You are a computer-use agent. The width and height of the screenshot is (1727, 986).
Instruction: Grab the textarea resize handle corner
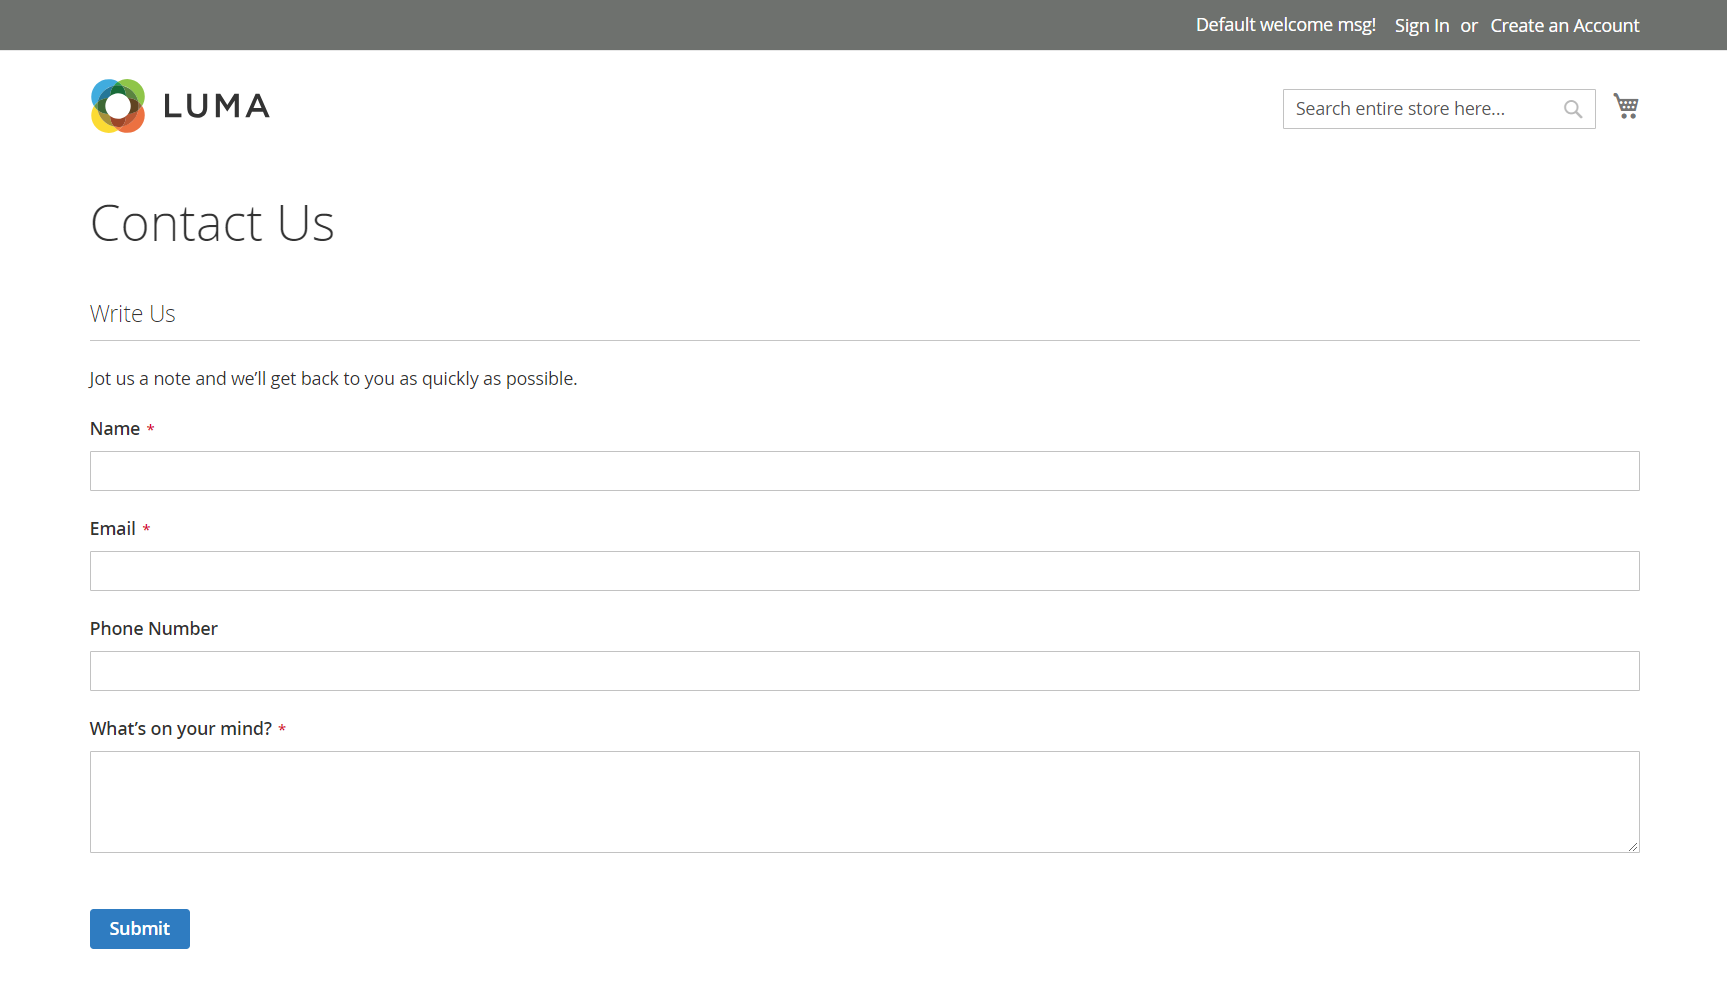1632,846
